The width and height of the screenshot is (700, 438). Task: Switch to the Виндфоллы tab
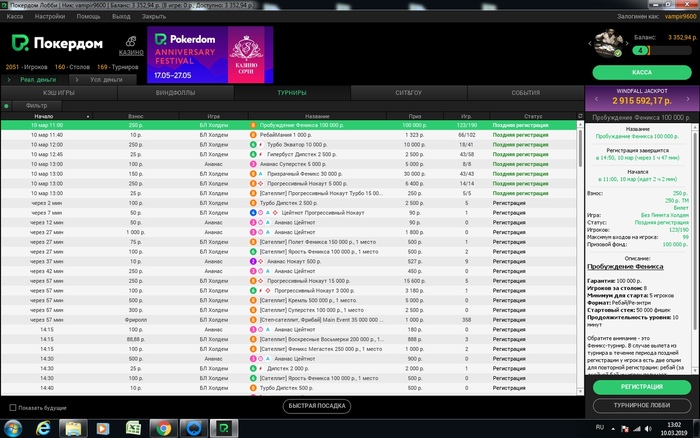point(175,93)
